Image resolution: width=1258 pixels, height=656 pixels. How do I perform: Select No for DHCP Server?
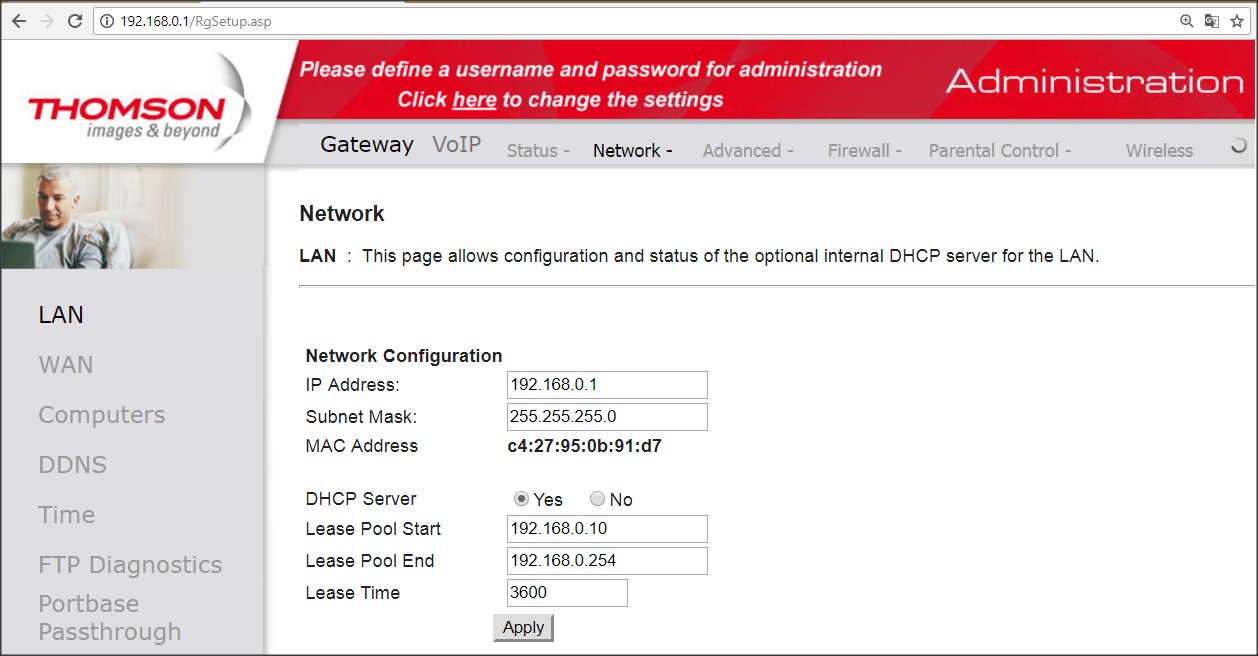[597, 499]
